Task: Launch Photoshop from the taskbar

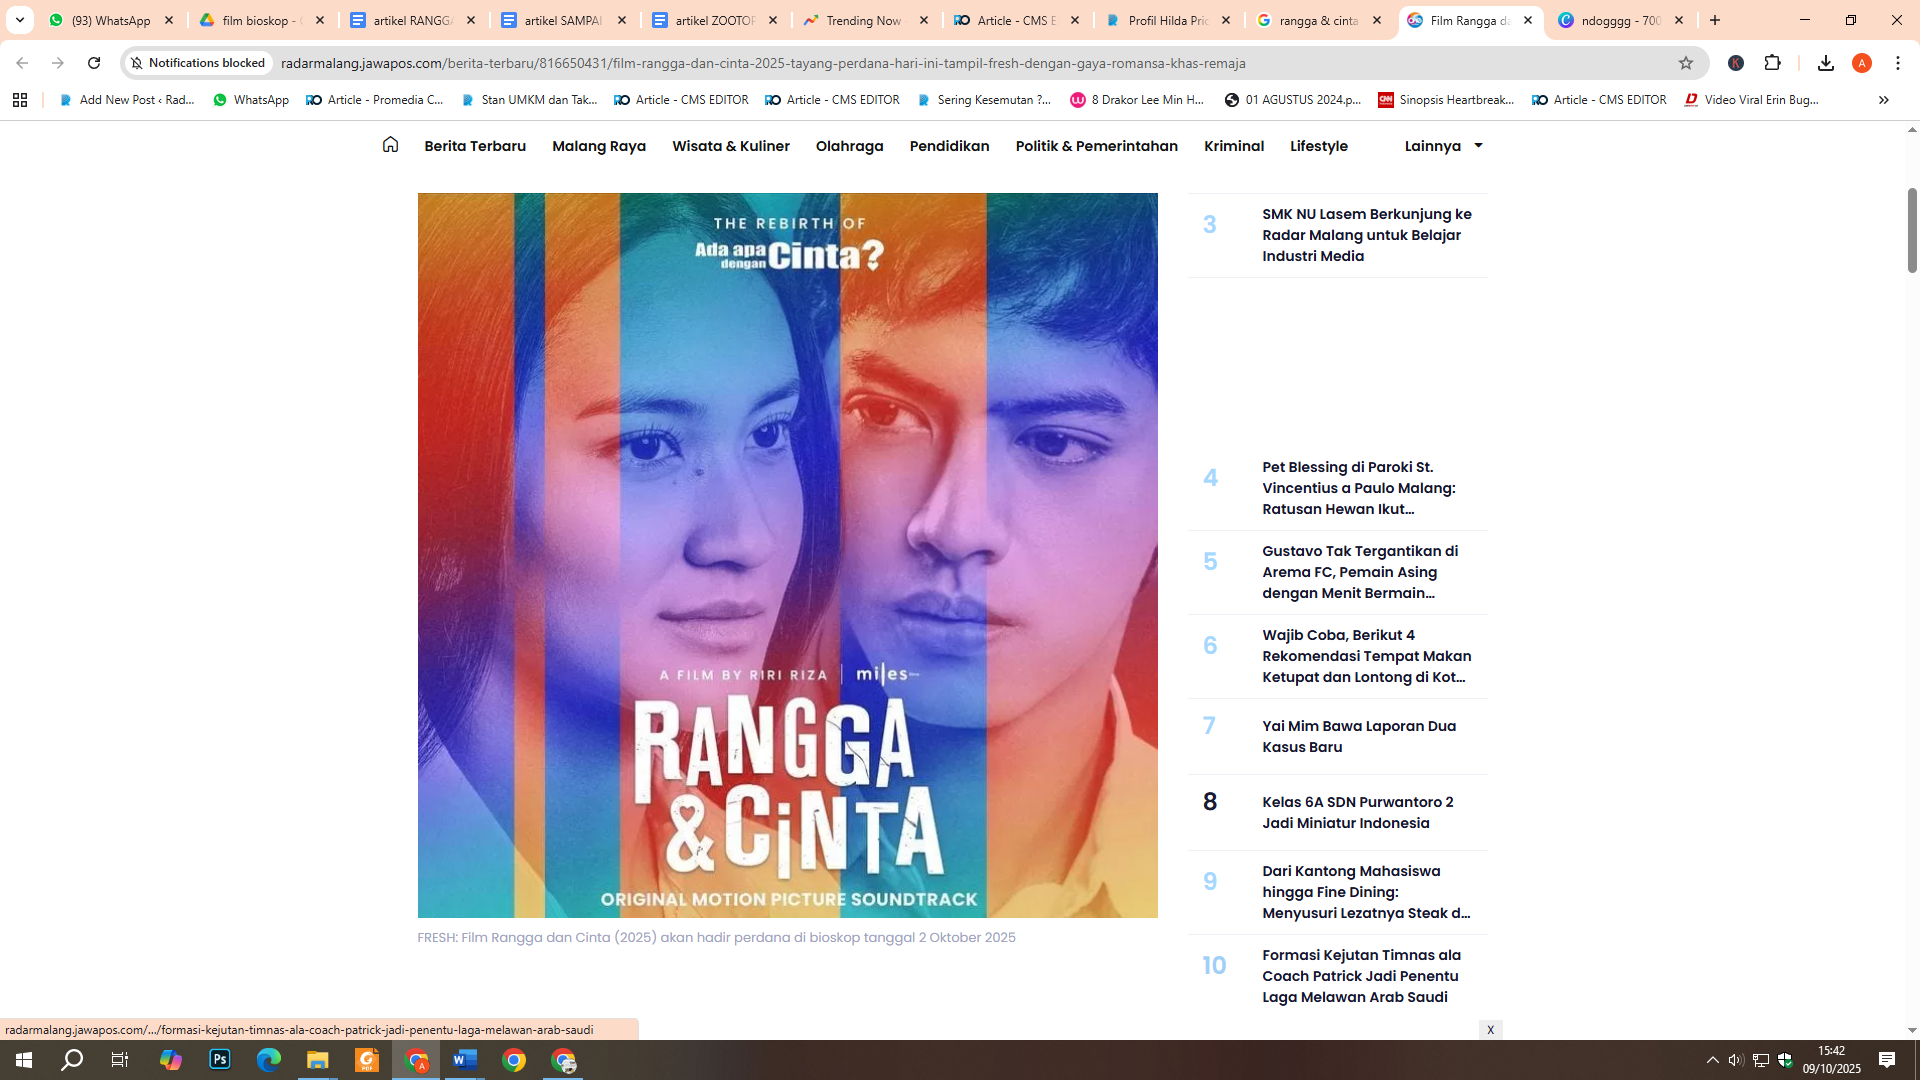Action: (220, 1060)
